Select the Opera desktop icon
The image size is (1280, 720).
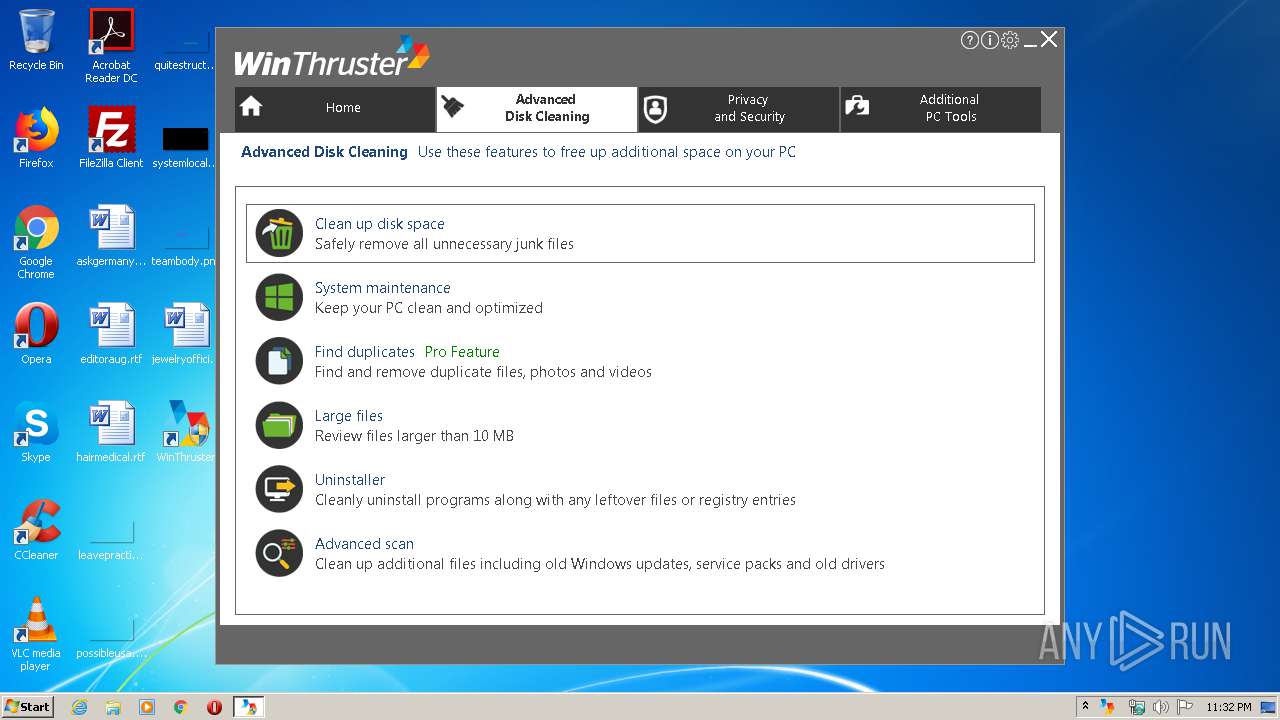pos(36,334)
